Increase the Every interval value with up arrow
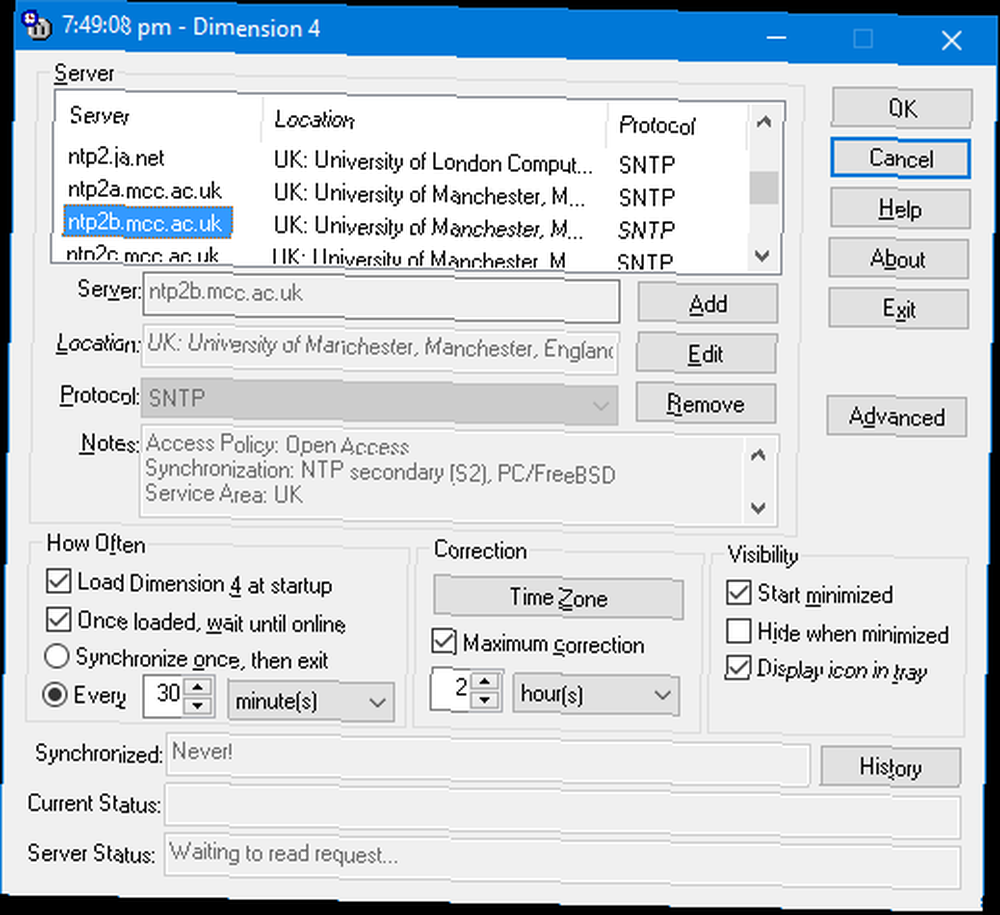Screen dimensions: 1000x915 click(x=198, y=687)
